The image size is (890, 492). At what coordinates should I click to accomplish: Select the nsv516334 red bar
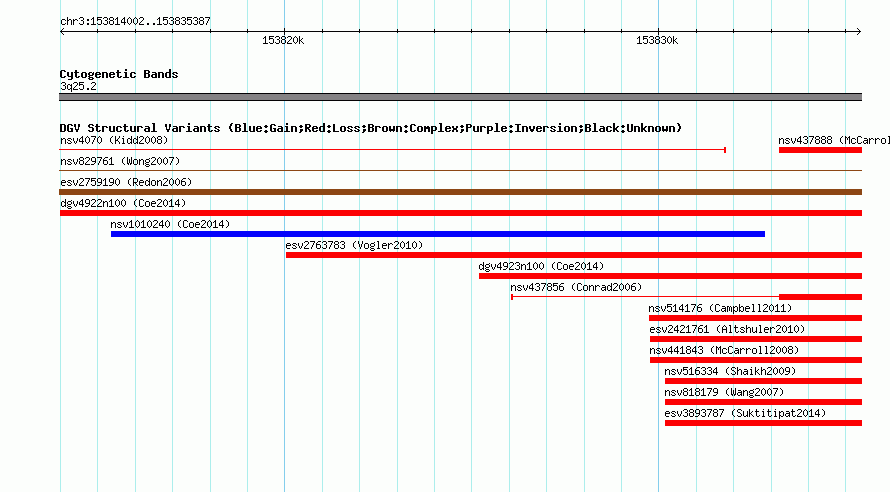[763, 381]
